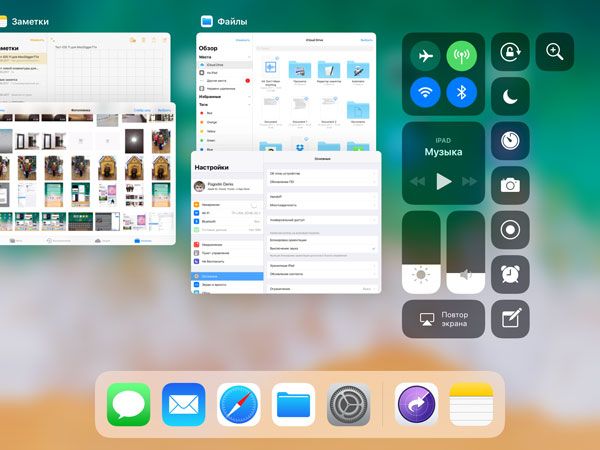The width and height of the screenshot is (600, 450).
Task: Disable Bluetooth in Control Center
Action: click(x=461, y=92)
